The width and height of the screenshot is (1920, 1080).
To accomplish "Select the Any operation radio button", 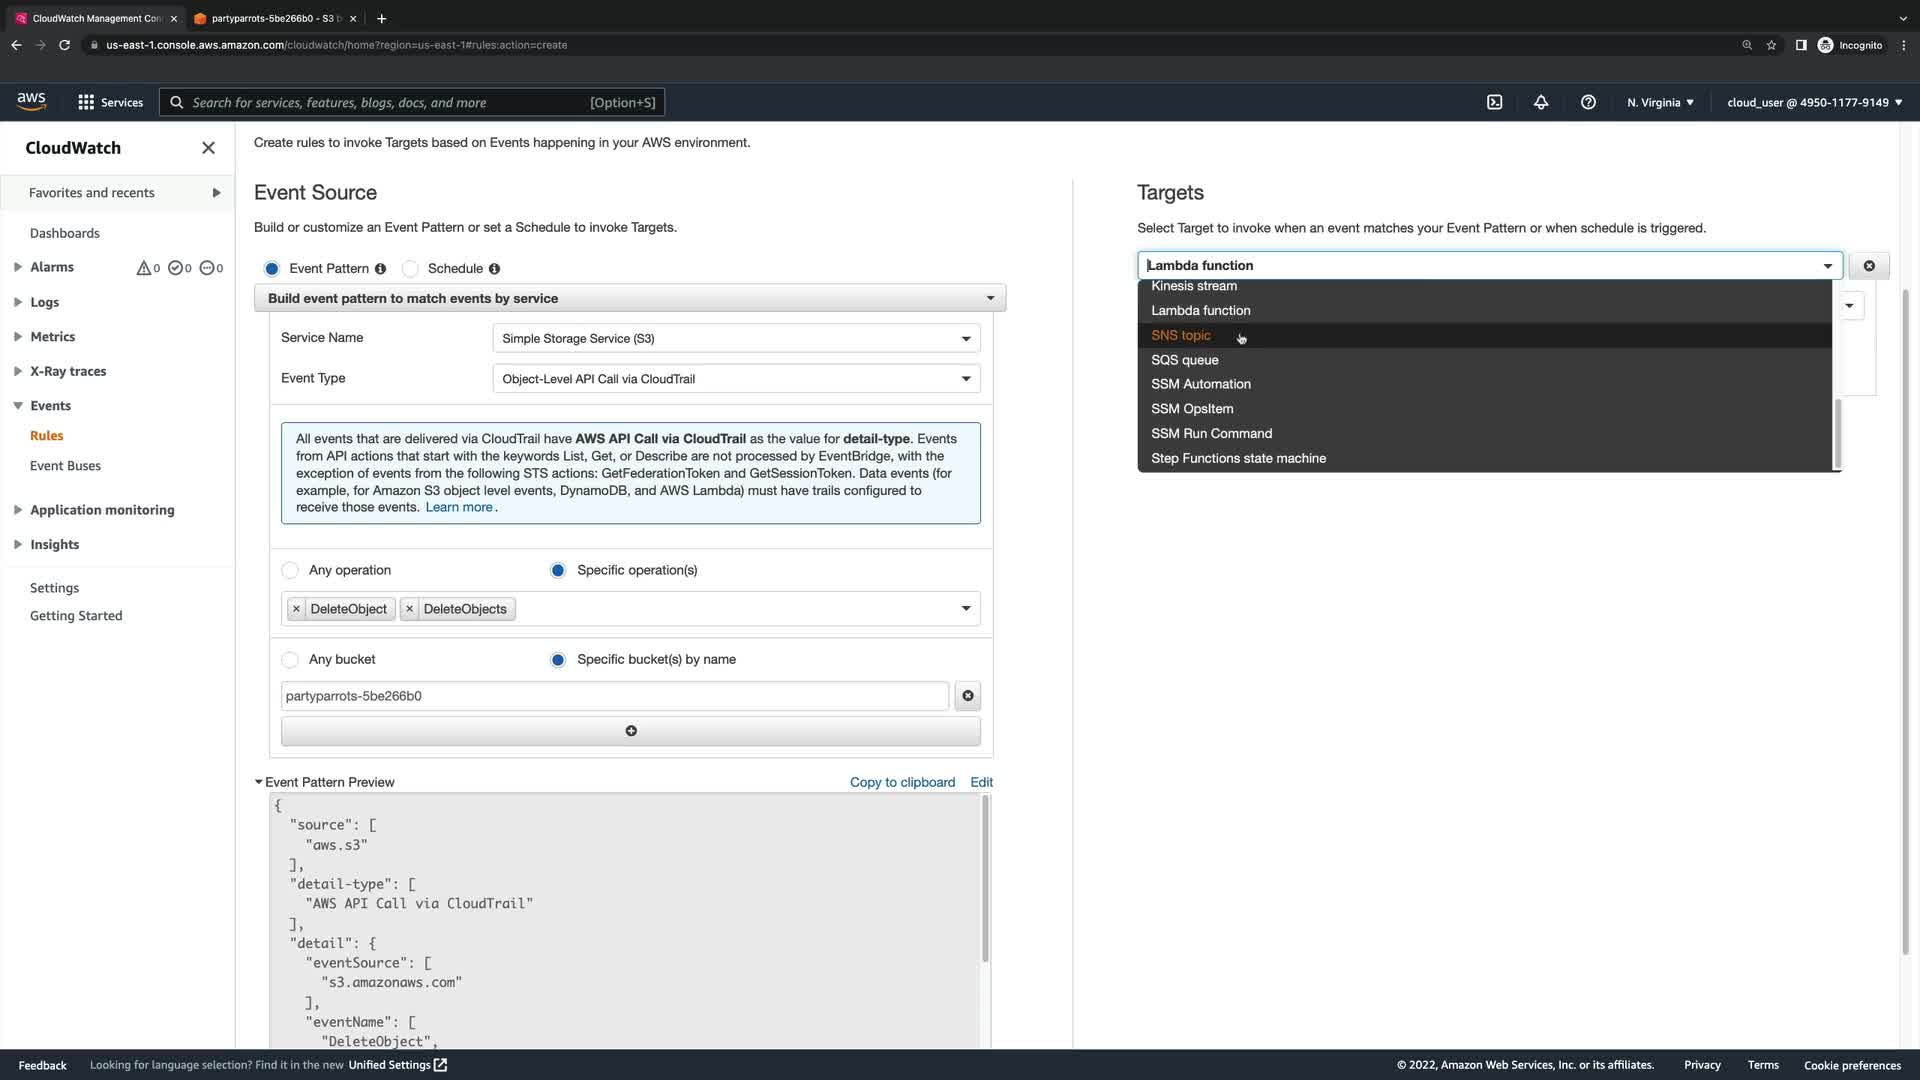I will tap(290, 570).
